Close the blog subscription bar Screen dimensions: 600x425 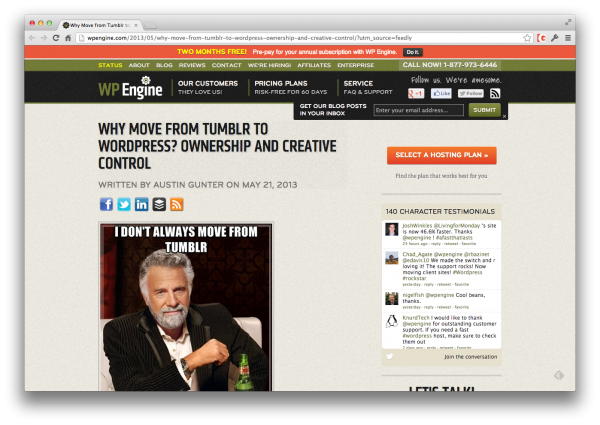(504, 116)
